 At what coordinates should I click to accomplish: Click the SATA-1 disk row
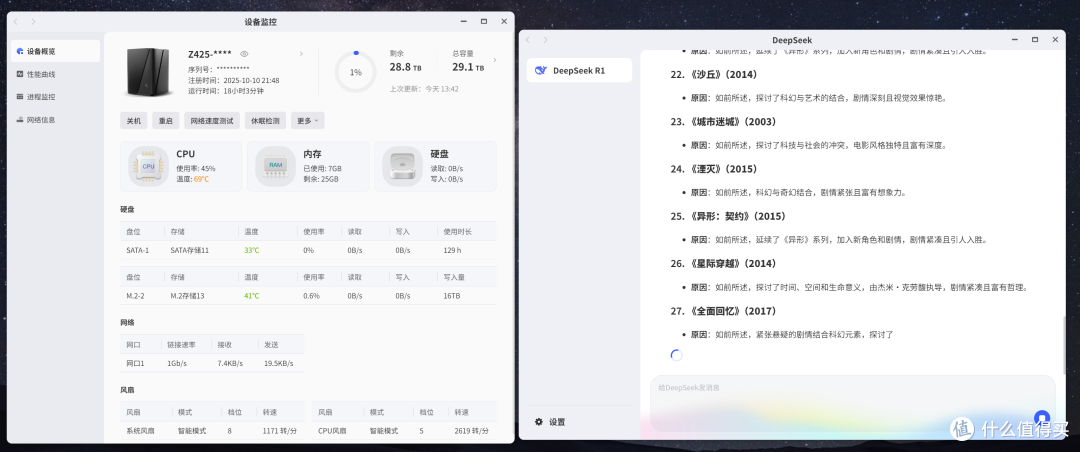(308, 250)
